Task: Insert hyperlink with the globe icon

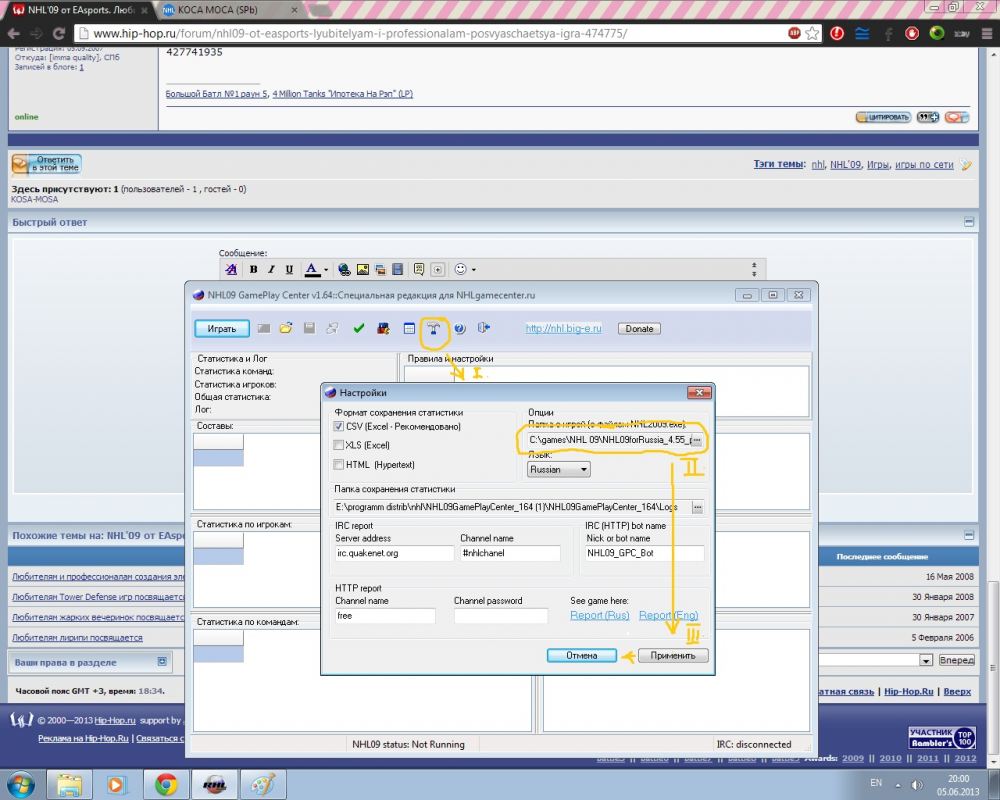Action: pyautogui.click(x=344, y=269)
